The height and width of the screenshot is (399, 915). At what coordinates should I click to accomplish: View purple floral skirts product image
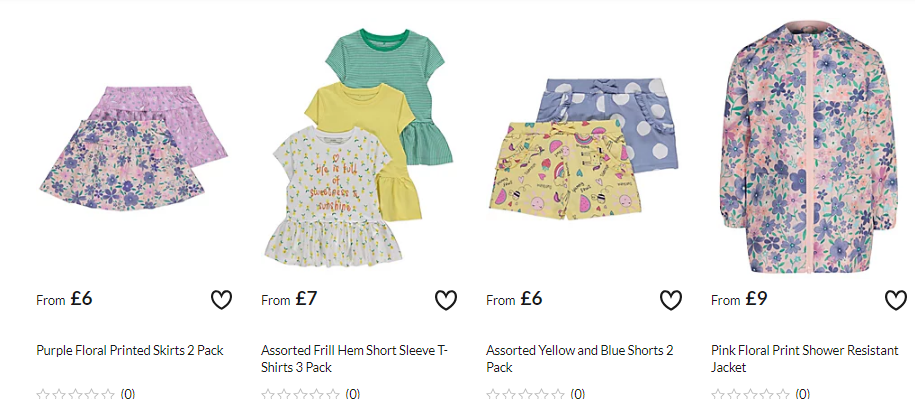[133, 148]
